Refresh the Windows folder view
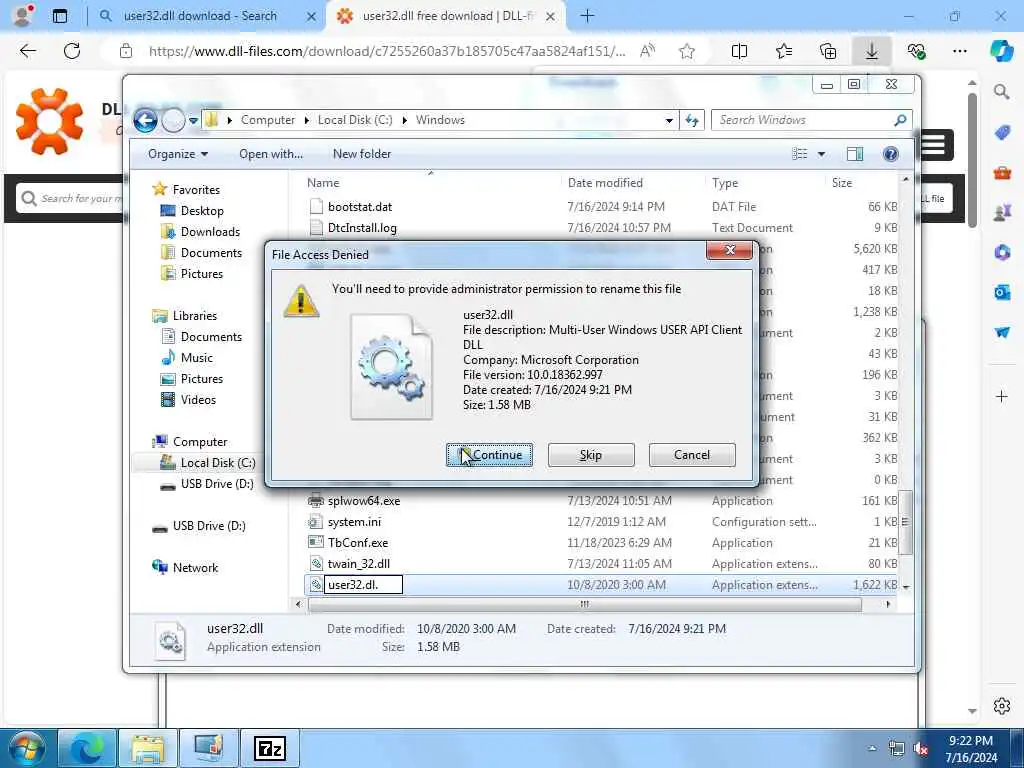The width and height of the screenshot is (1024, 768). click(692, 120)
